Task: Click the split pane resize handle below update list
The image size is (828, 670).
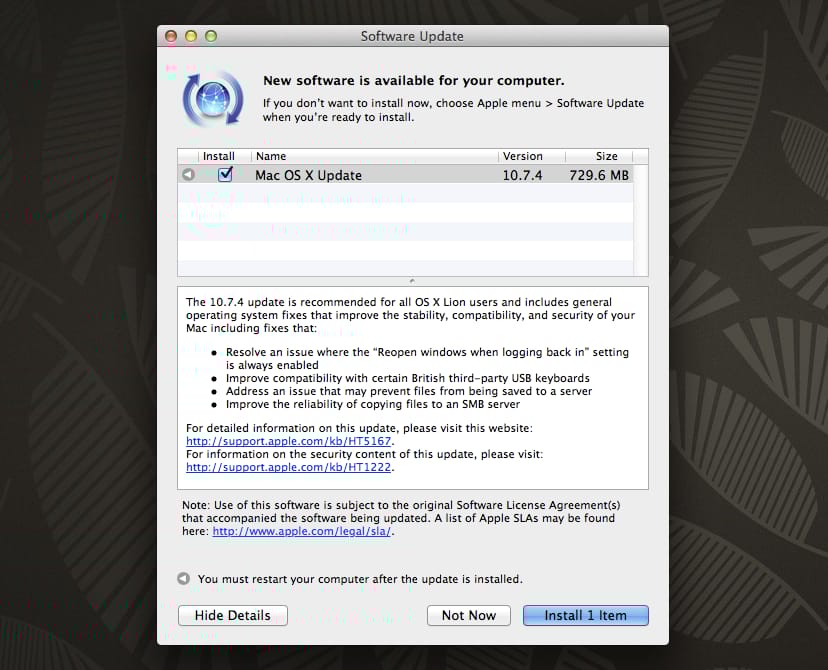Action: click(412, 281)
